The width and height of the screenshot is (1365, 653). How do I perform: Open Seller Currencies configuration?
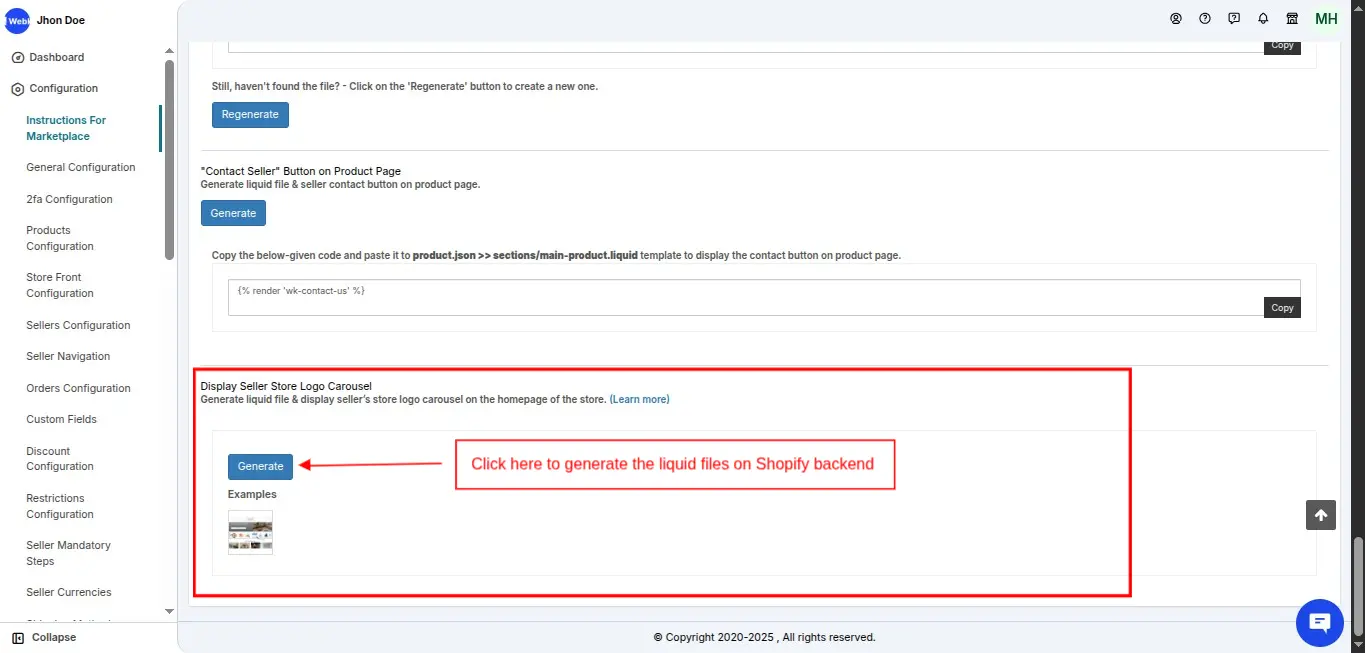pyautogui.click(x=68, y=592)
